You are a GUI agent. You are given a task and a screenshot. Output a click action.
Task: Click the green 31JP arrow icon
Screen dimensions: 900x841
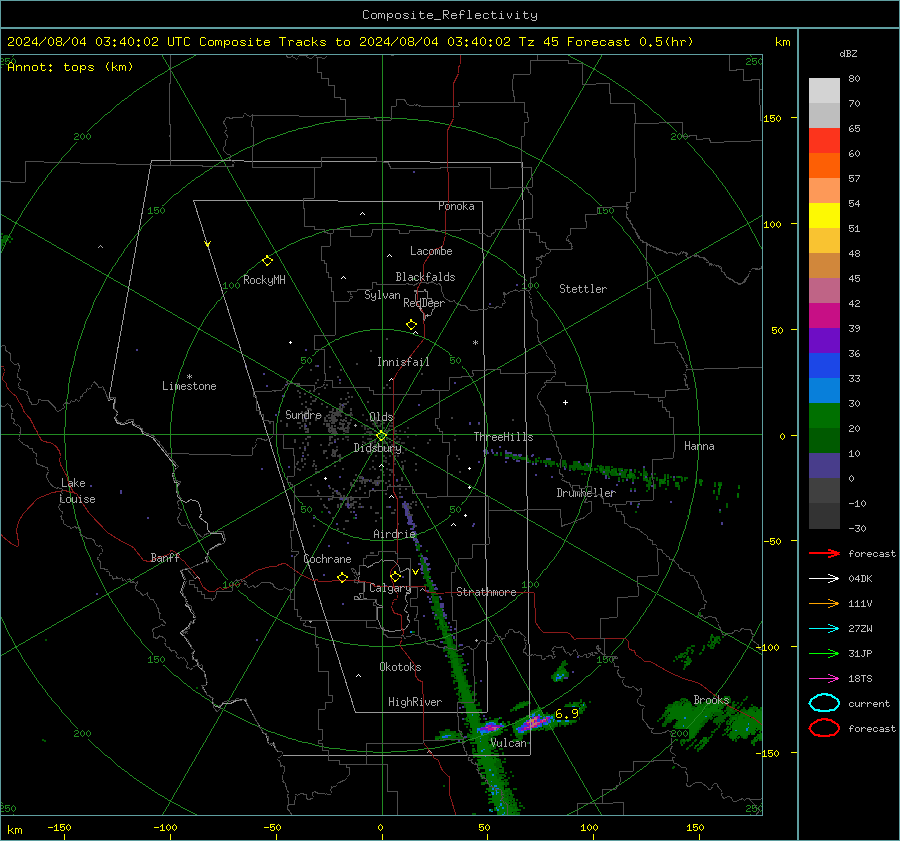[x=824, y=653]
